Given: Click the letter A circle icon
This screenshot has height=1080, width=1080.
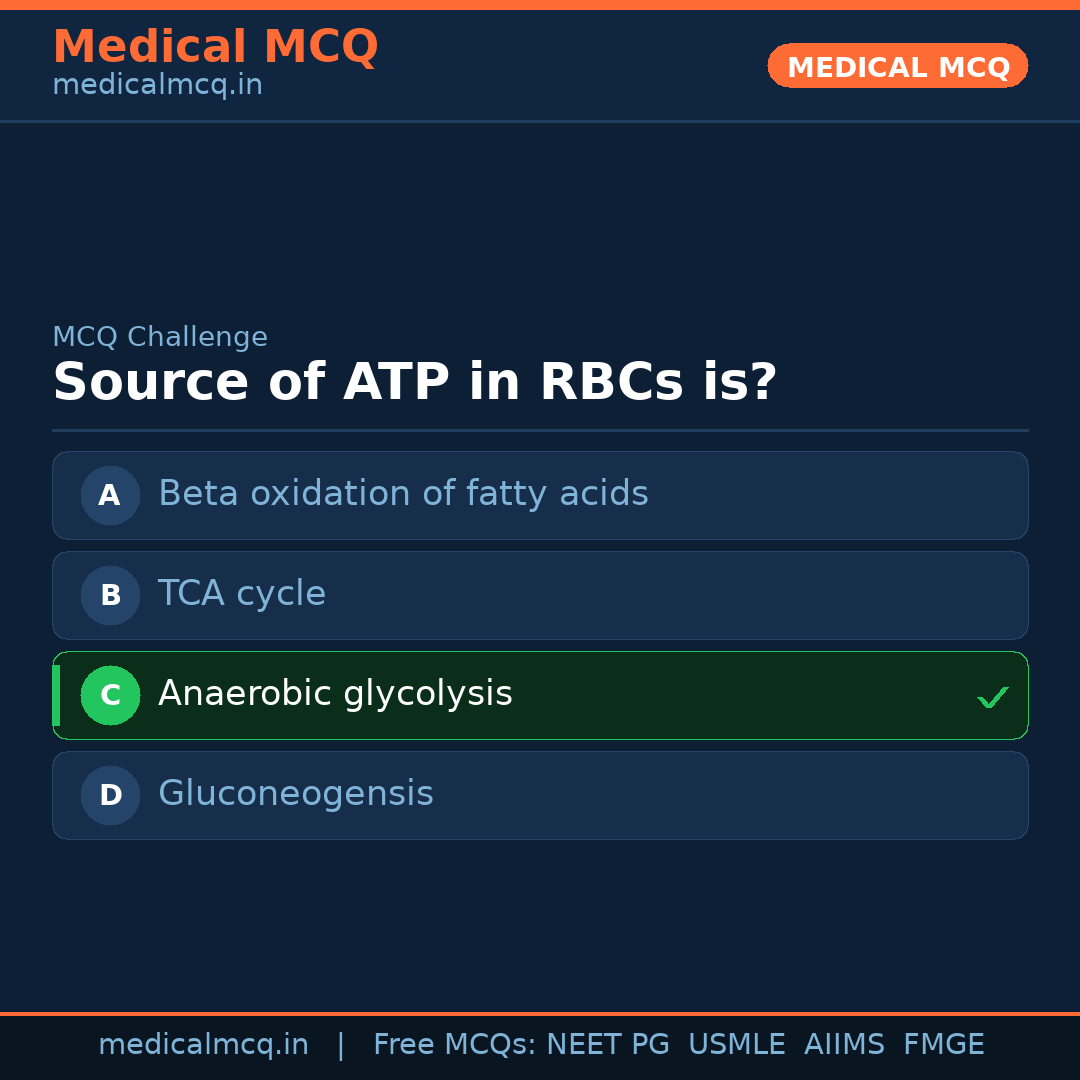Looking at the screenshot, I should (x=110, y=495).
